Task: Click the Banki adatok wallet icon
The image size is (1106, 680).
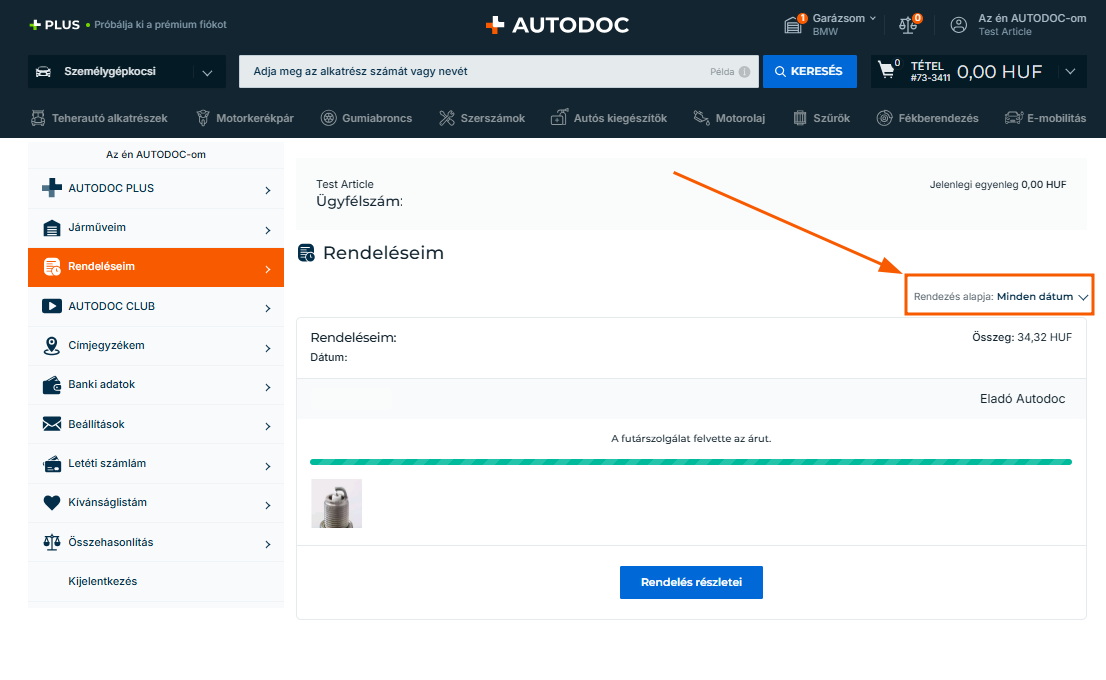Action: tap(51, 385)
